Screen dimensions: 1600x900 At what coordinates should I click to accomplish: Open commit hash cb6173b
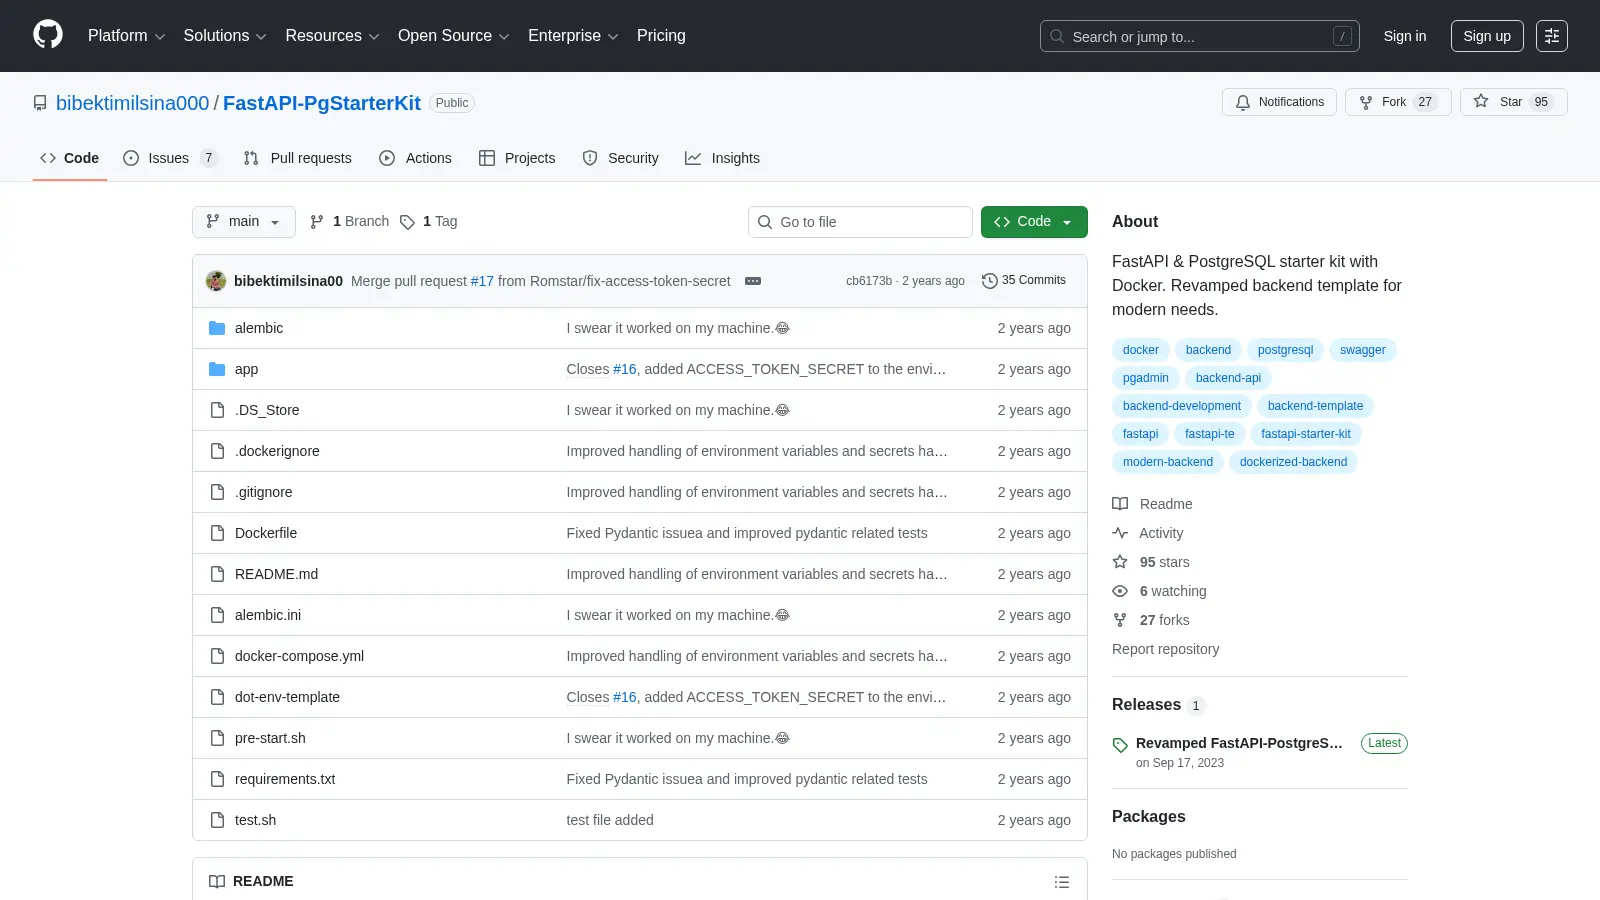tap(869, 281)
